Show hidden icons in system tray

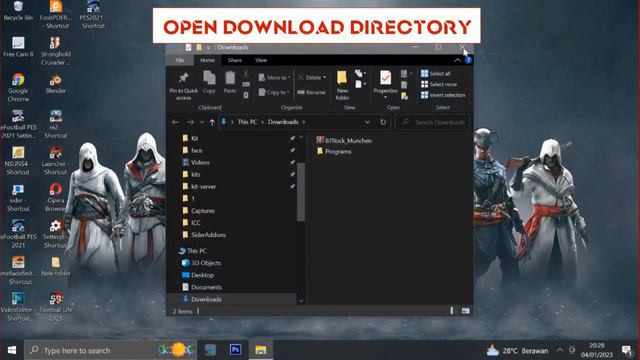click(560, 350)
